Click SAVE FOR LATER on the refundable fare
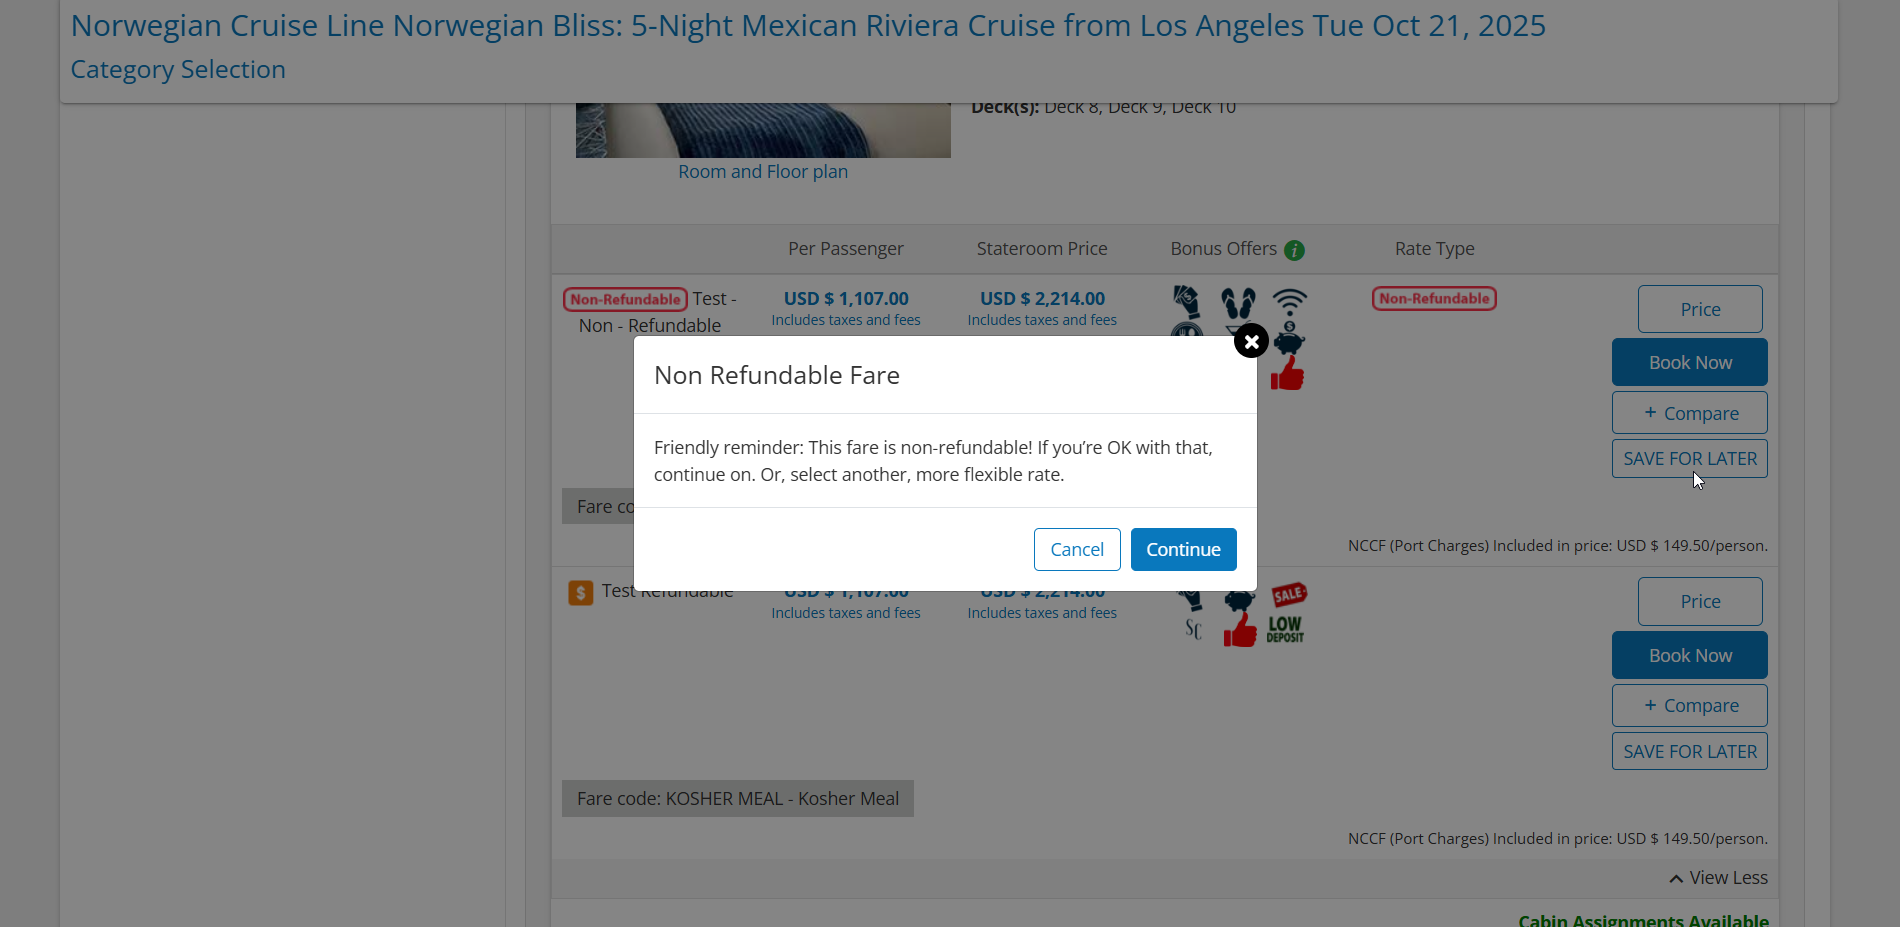Image resolution: width=1900 pixels, height=927 pixels. point(1690,751)
